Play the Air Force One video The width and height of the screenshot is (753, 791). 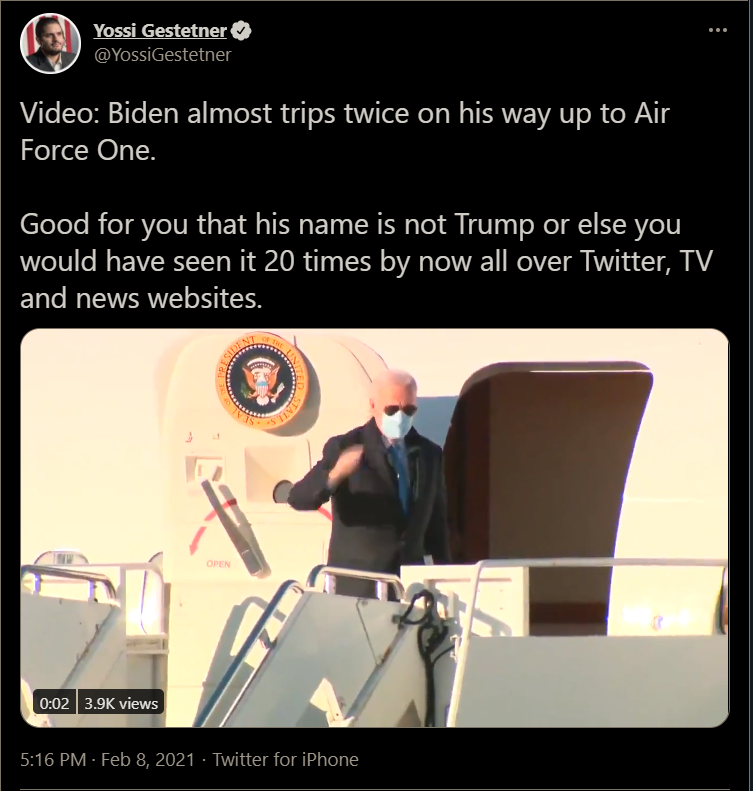click(x=375, y=528)
